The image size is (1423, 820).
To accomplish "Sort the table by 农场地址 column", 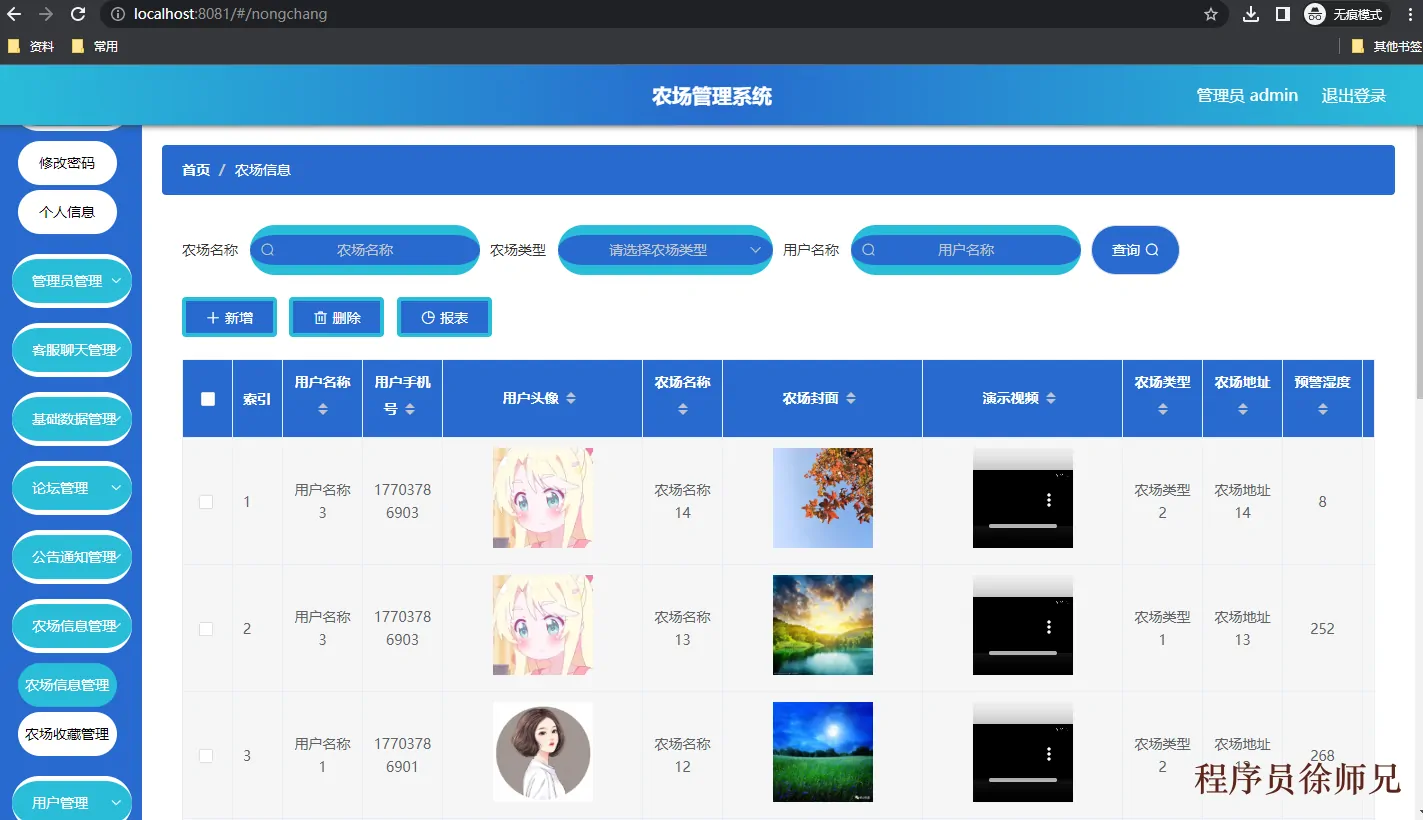I will click(x=1242, y=409).
